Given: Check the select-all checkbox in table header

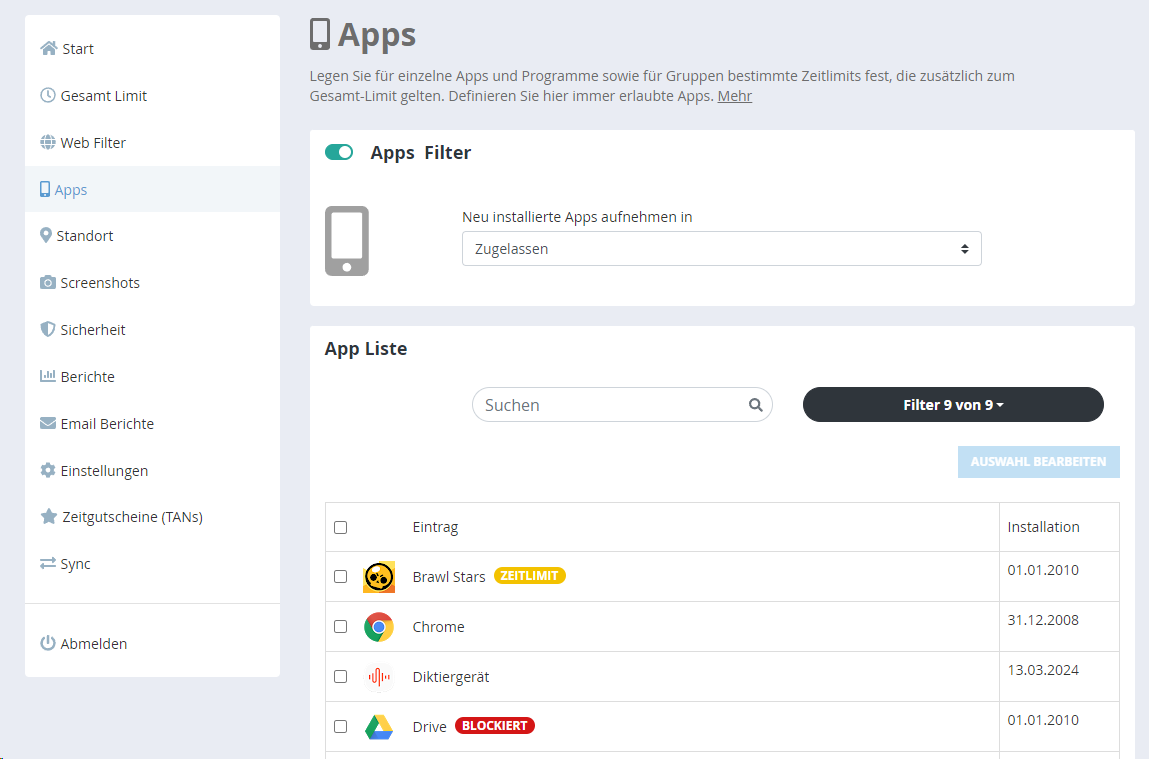Looking at the screenshot, I should (x=340, y=527).
